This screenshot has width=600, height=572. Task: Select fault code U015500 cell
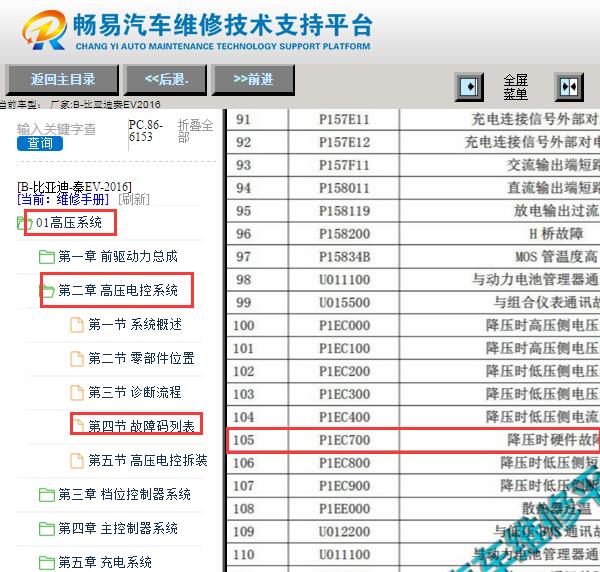[x=344, y=303]
